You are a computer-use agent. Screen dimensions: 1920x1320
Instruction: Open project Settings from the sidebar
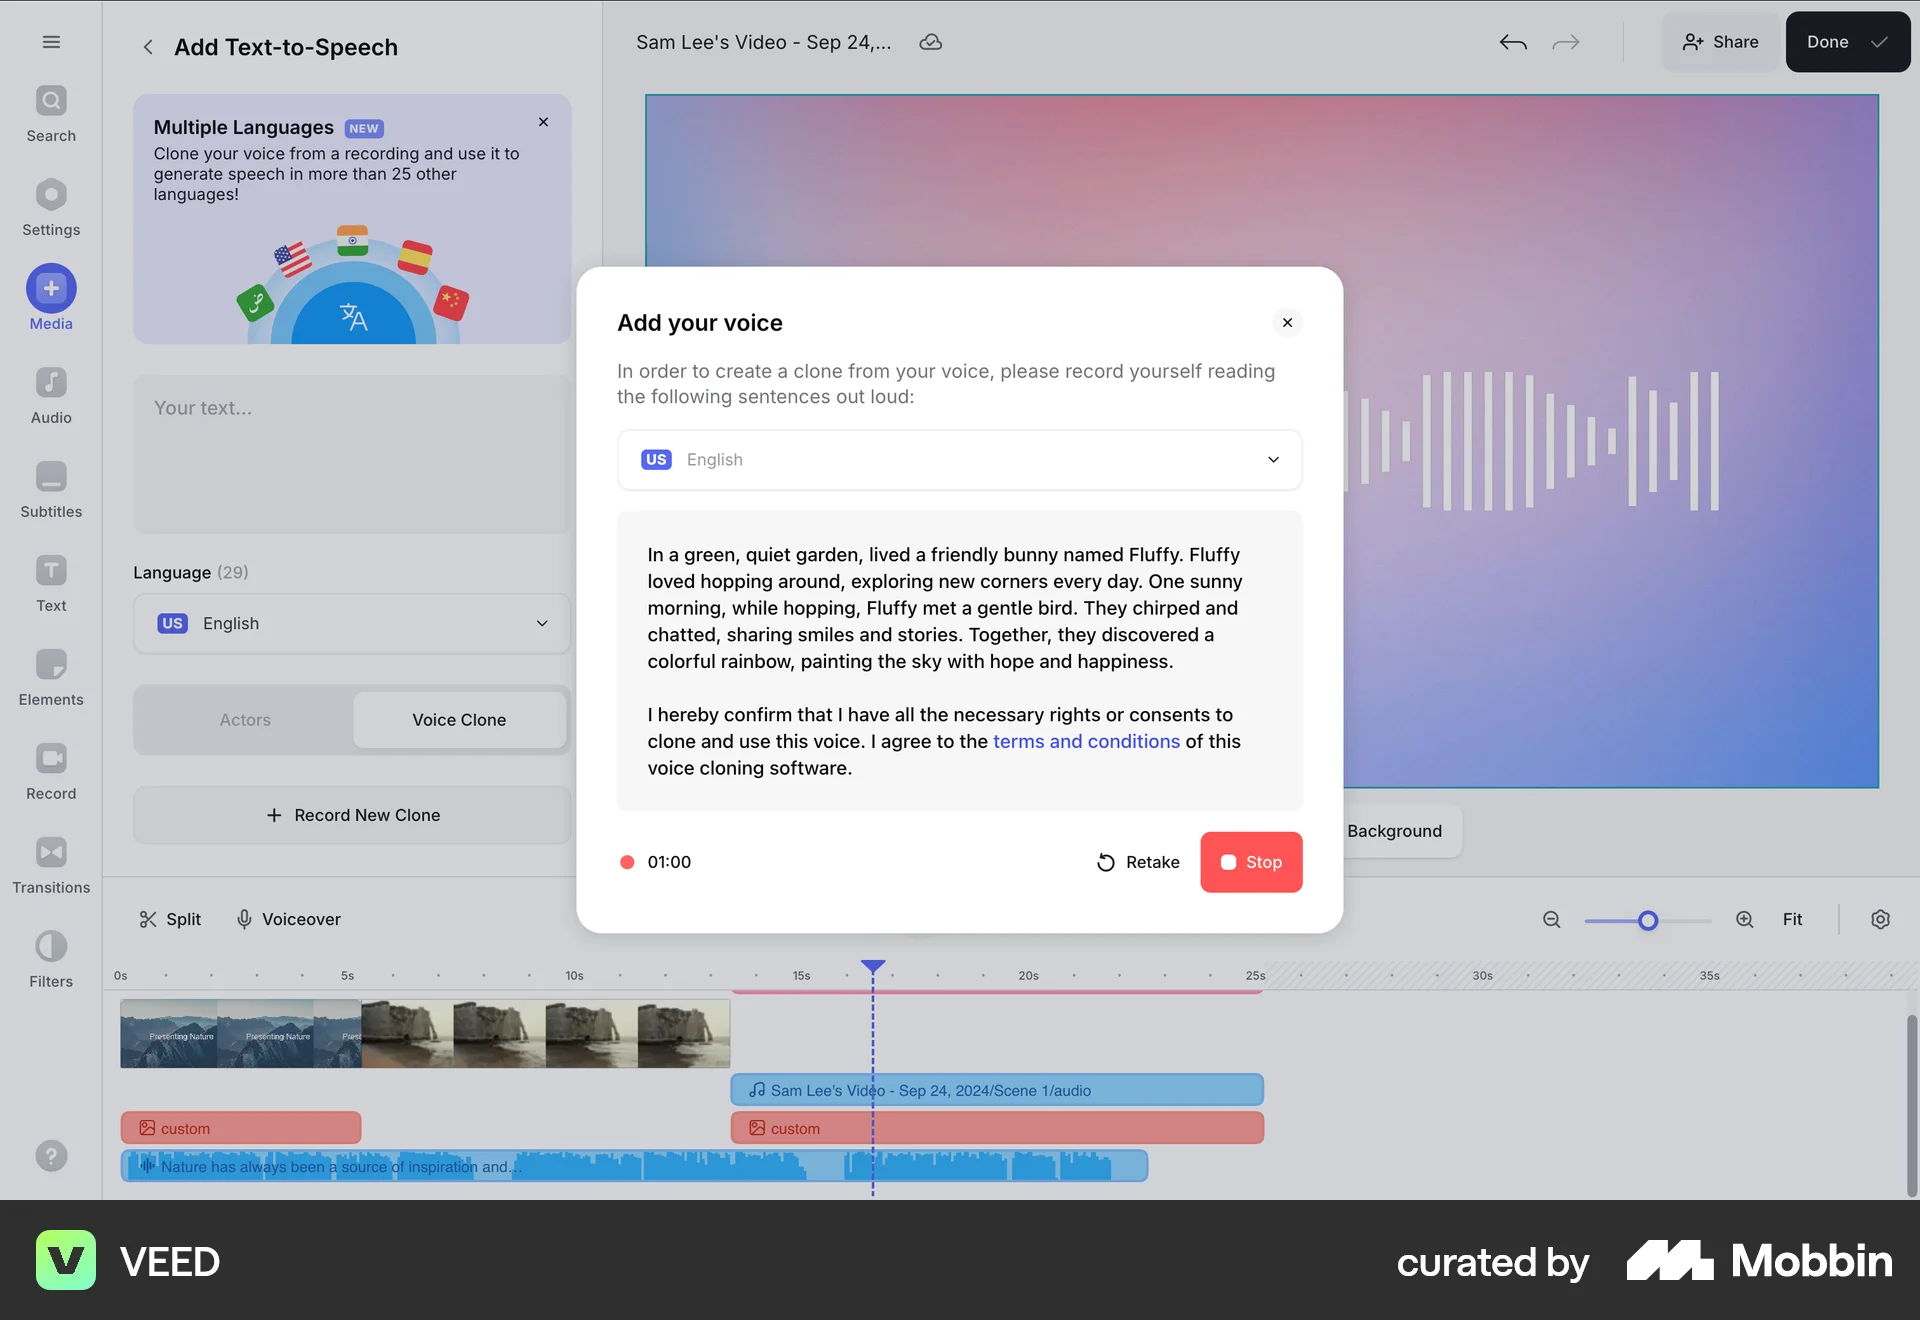coord(50,206)
